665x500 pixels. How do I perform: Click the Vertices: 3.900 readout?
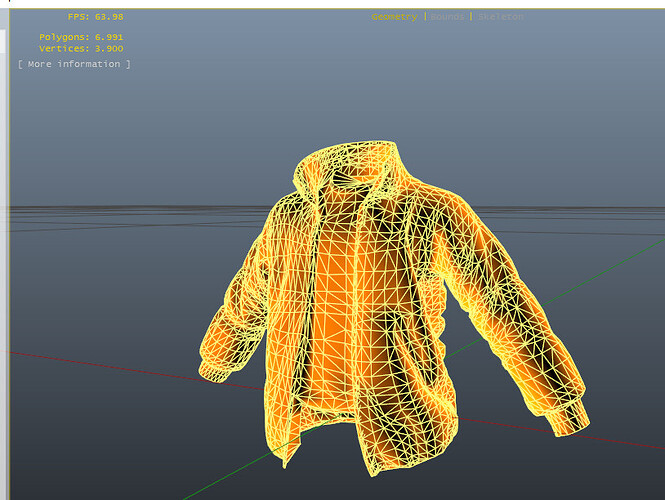[81, 49]
